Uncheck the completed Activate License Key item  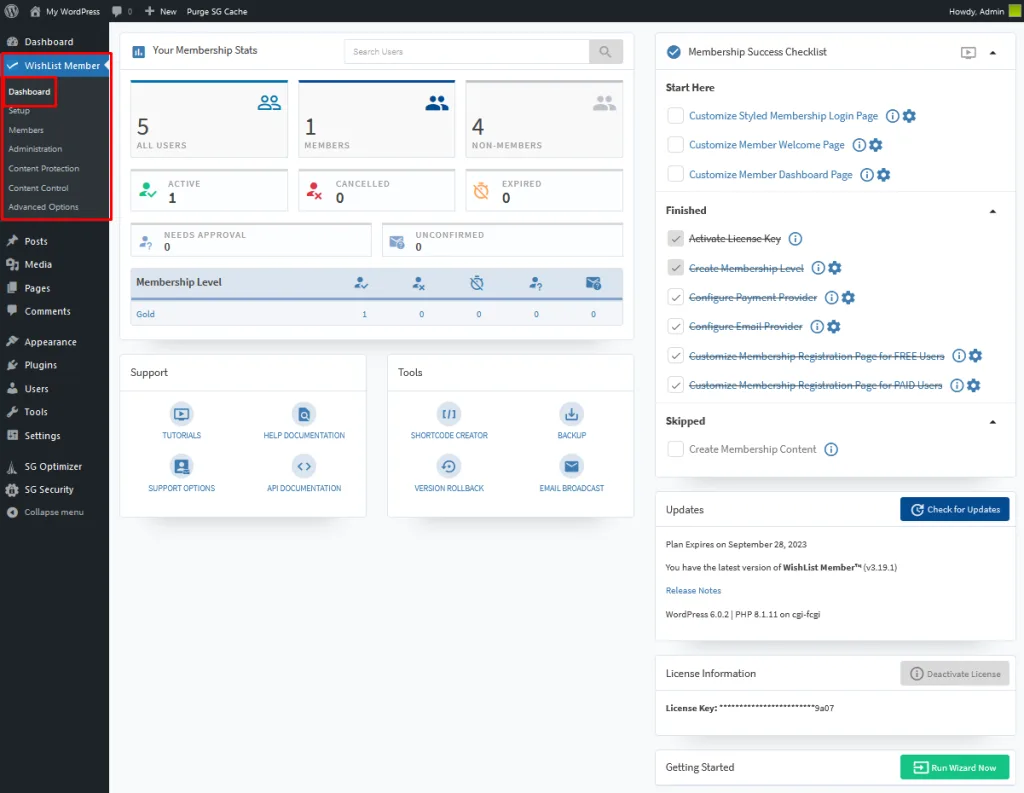tap(675, 239)
